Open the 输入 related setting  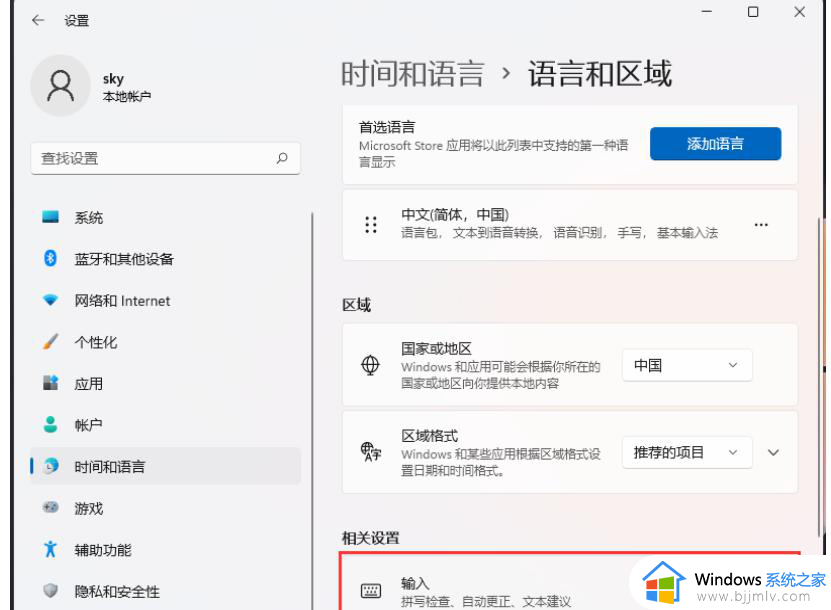click(x=570, y=582)
